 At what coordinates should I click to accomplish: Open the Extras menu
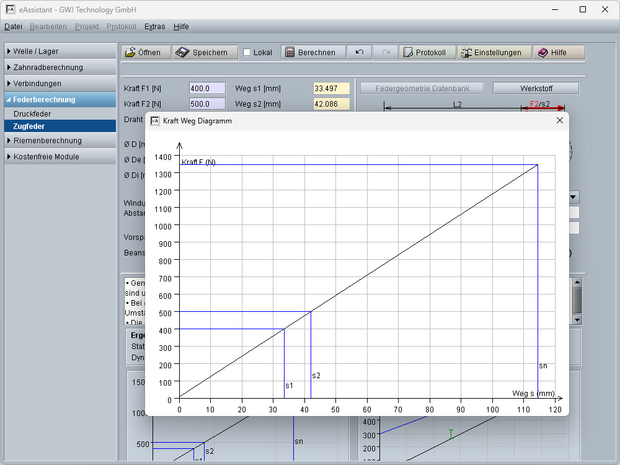[x=155, y=25]
